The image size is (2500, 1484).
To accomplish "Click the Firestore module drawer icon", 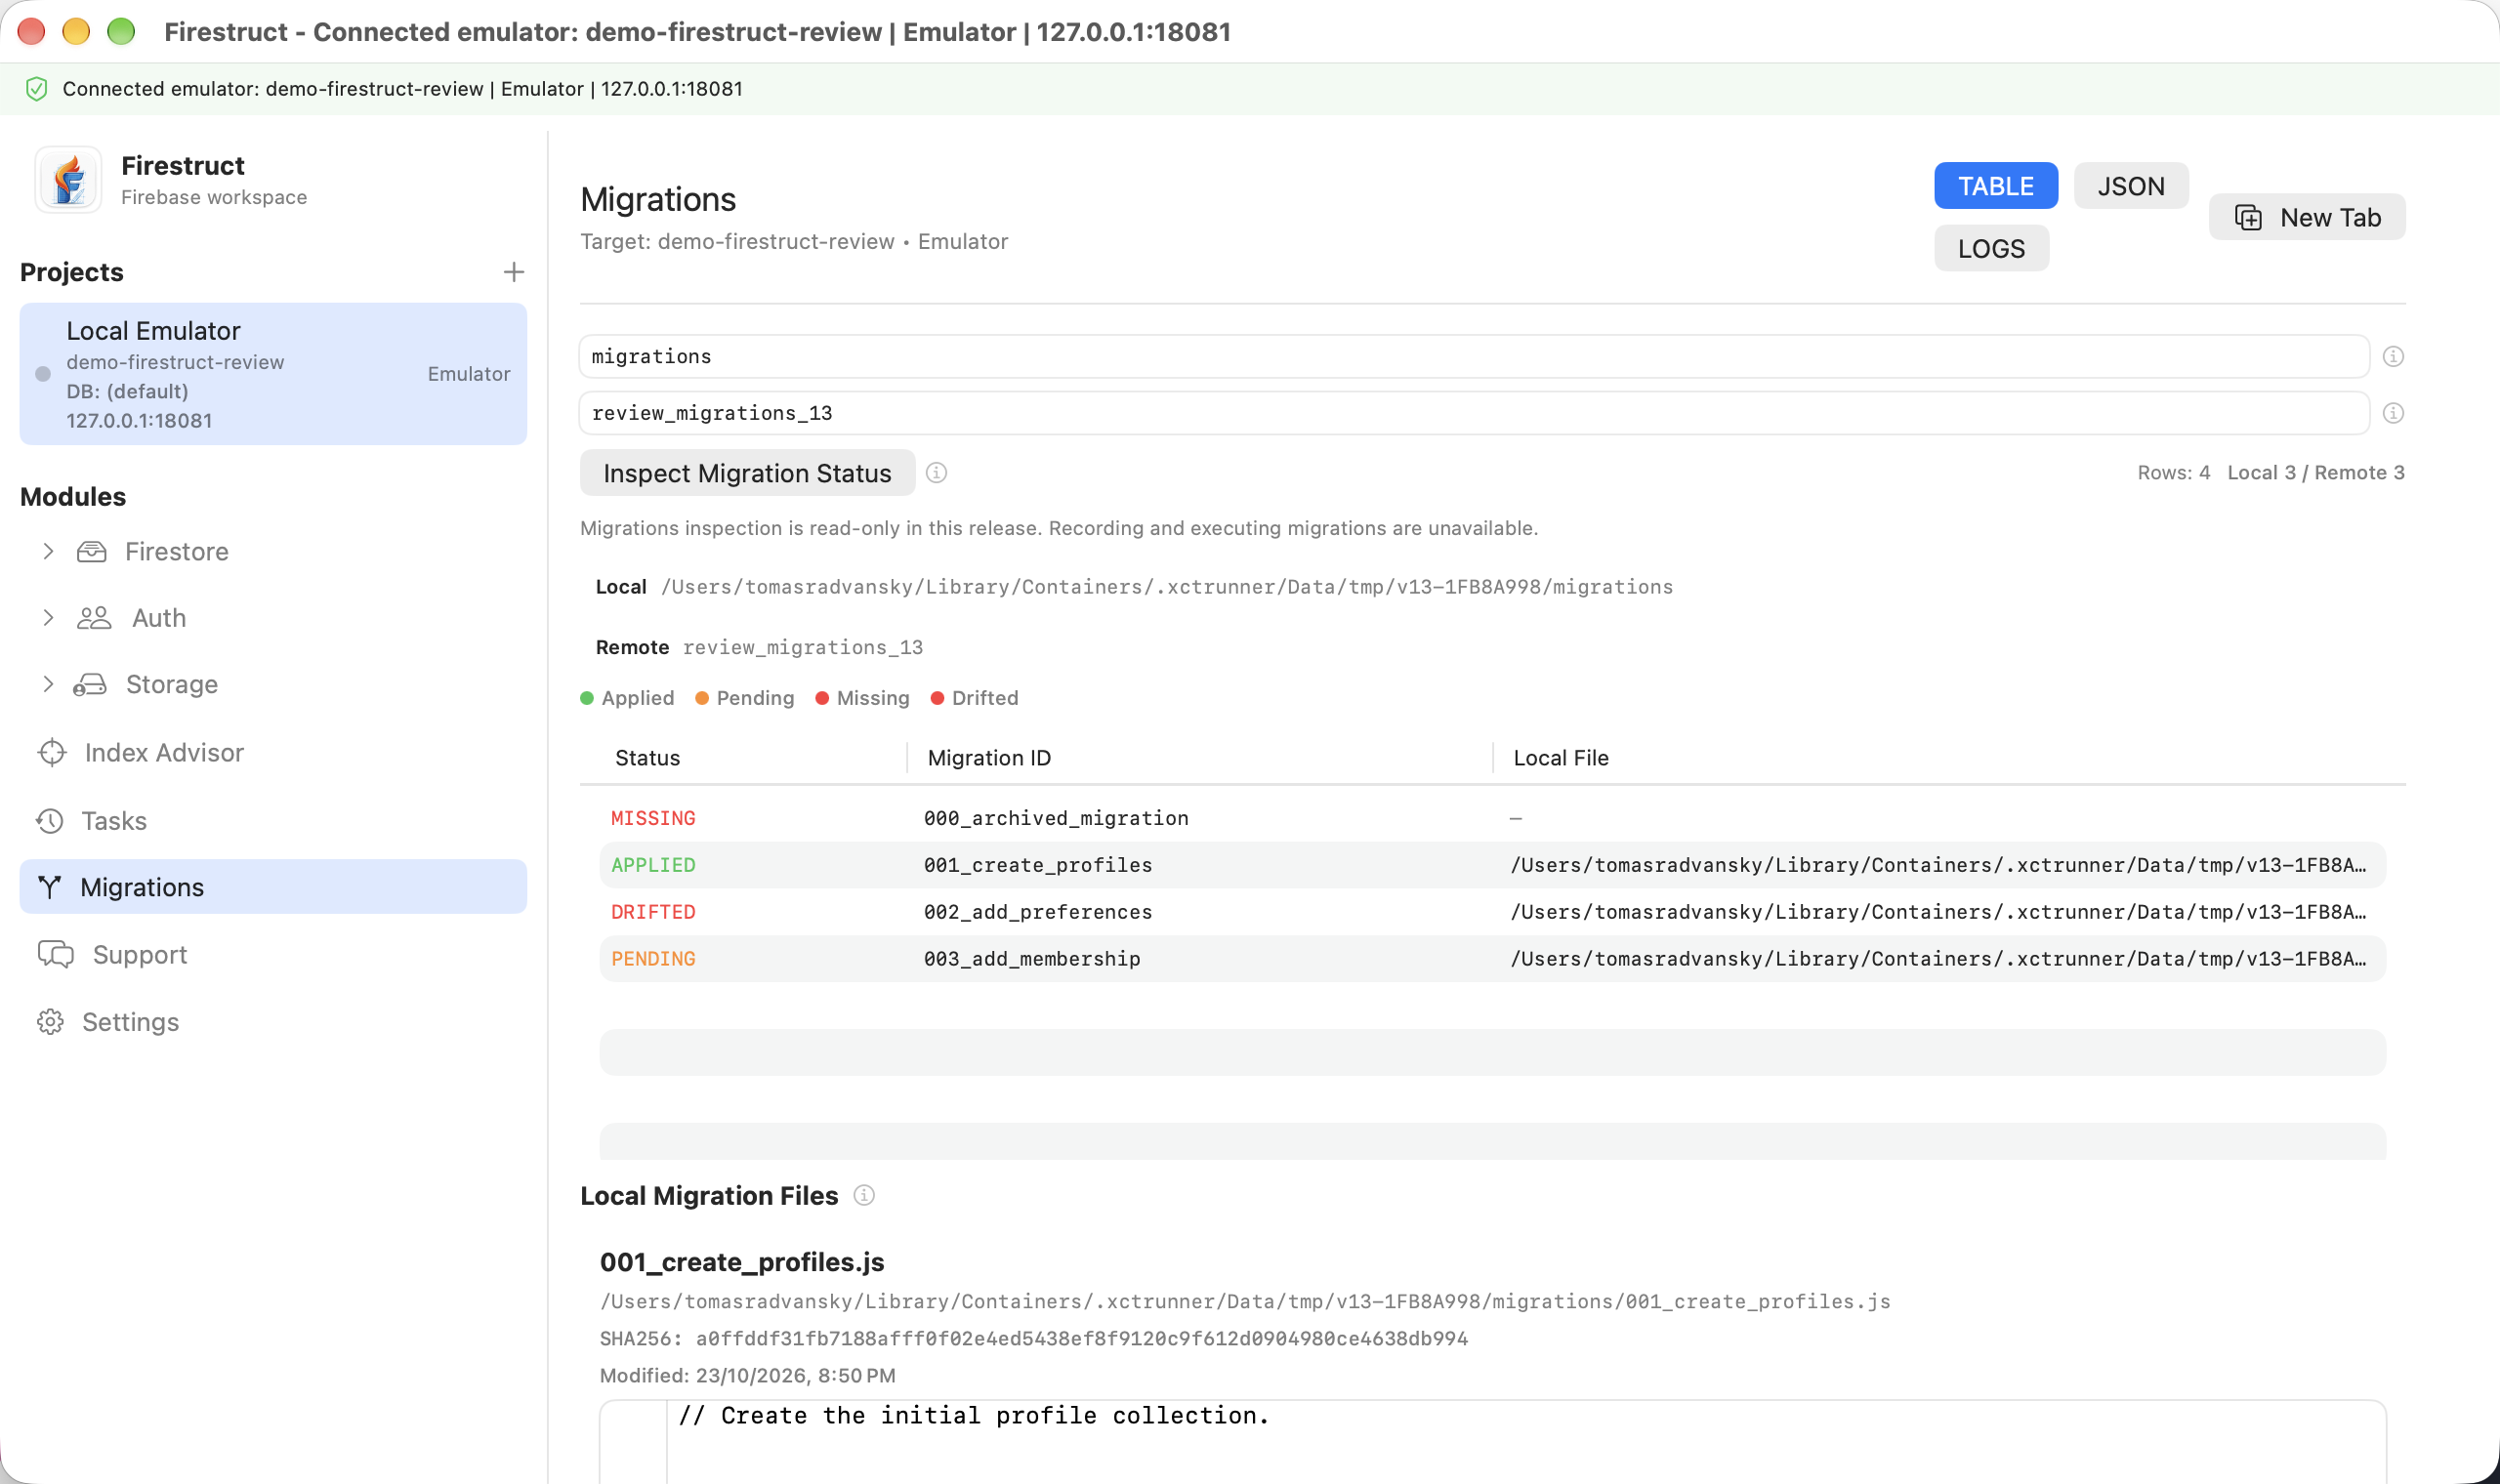I will coord(92,551).
